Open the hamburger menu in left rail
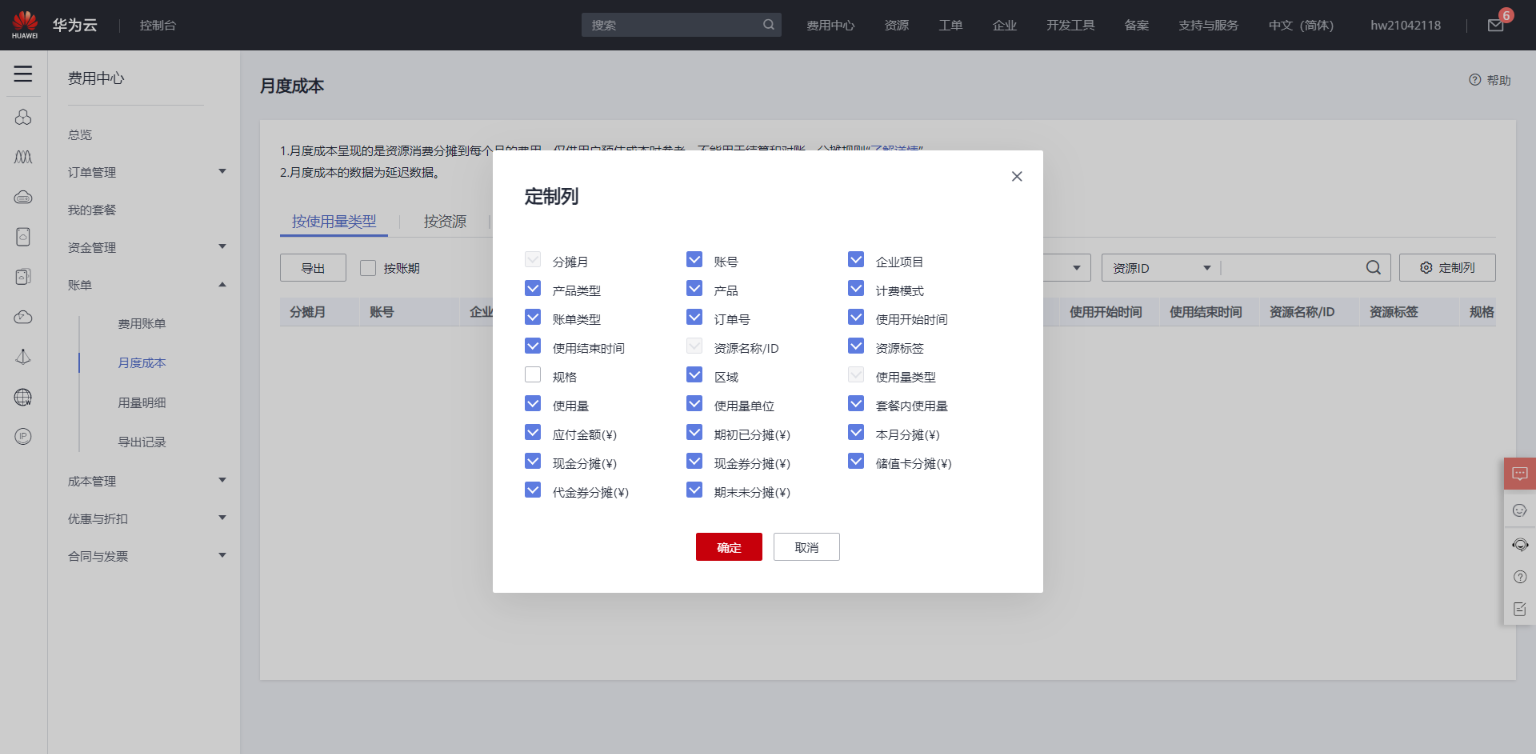The height and width of the screenshot is (754, 1536). [23, 74]
